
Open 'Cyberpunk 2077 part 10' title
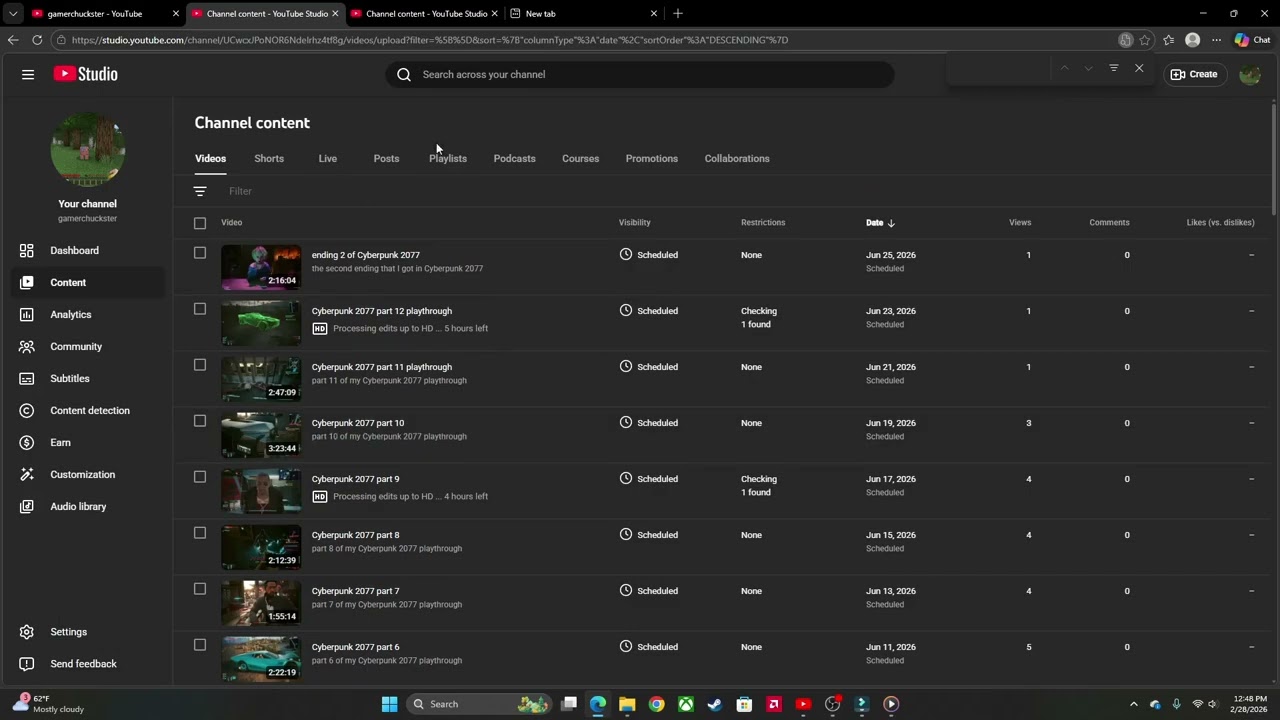[358, 423]
